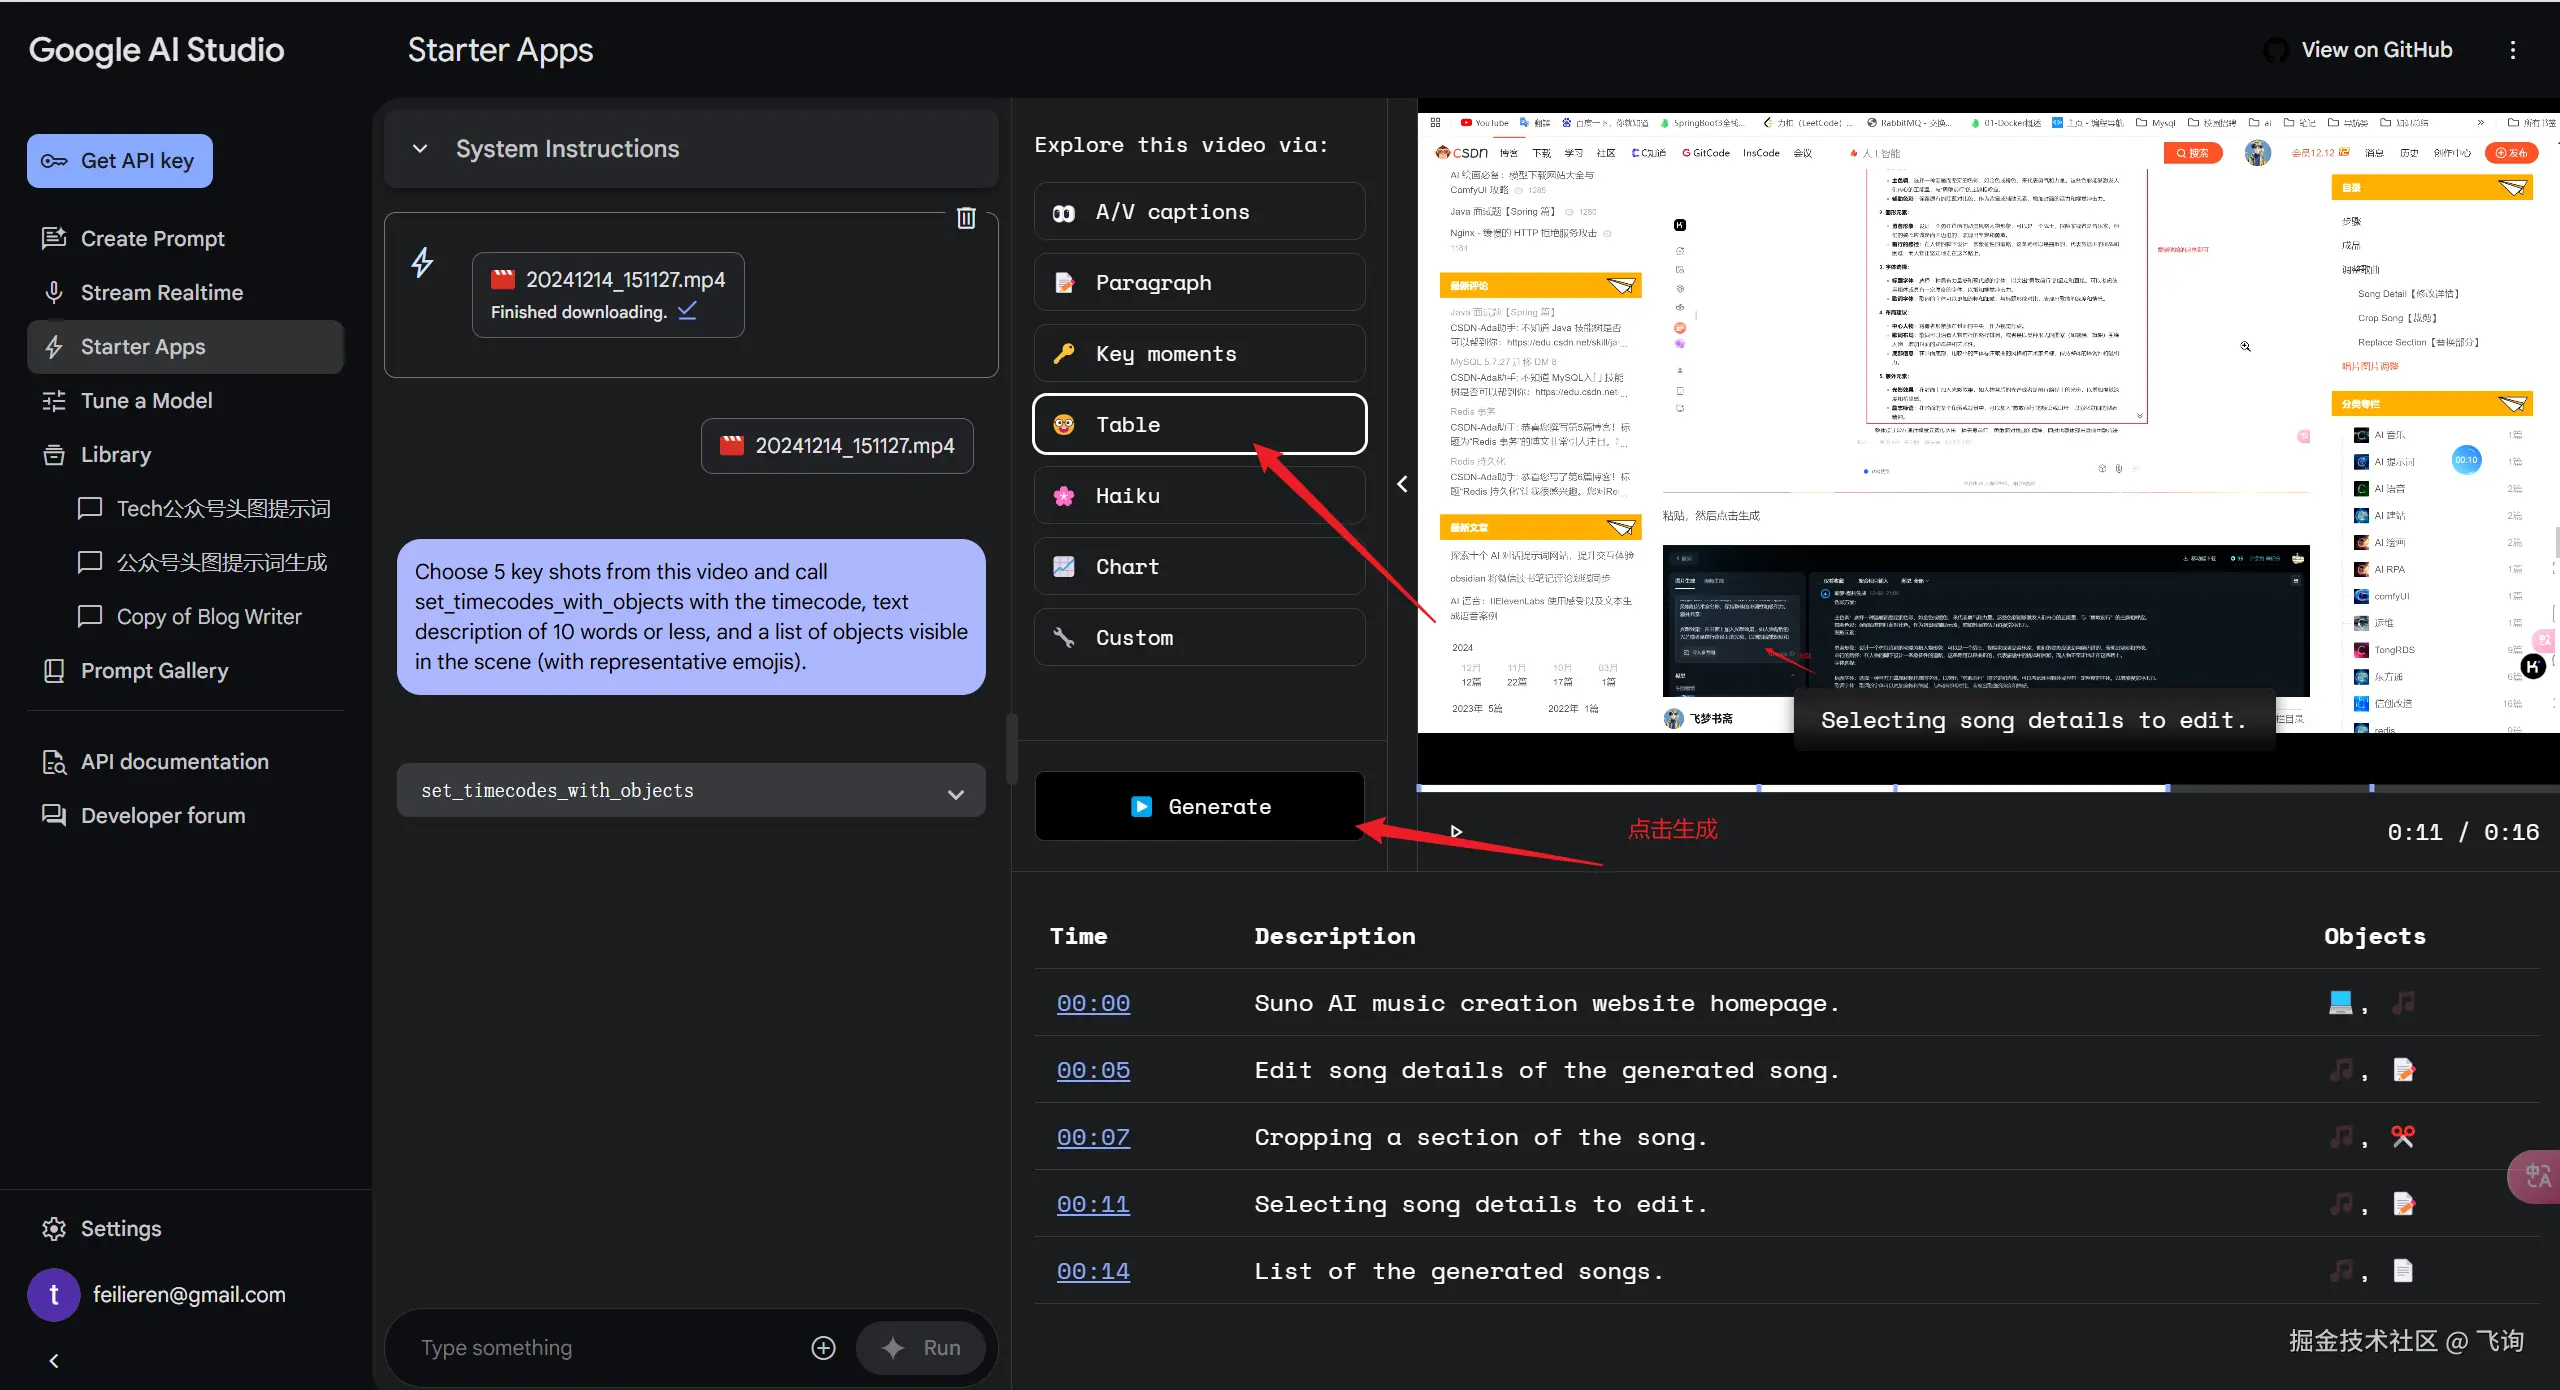Click the Type something input field
2560x1390 pixels.
coord(600,1347)
